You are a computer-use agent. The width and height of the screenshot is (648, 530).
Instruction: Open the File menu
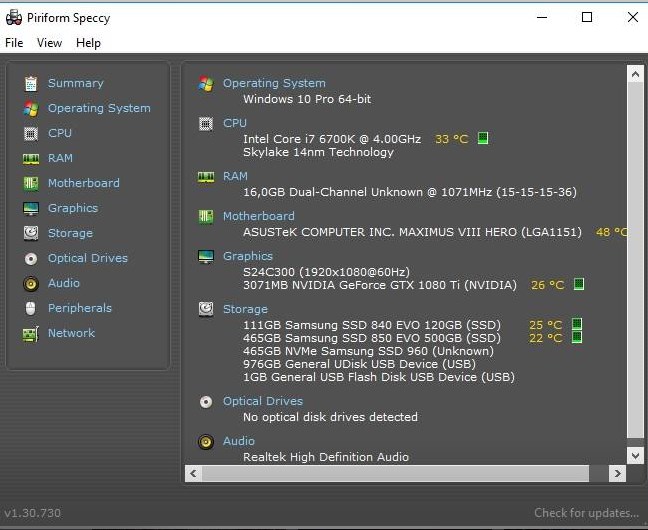pyautogui.click(x=14, y=43)
